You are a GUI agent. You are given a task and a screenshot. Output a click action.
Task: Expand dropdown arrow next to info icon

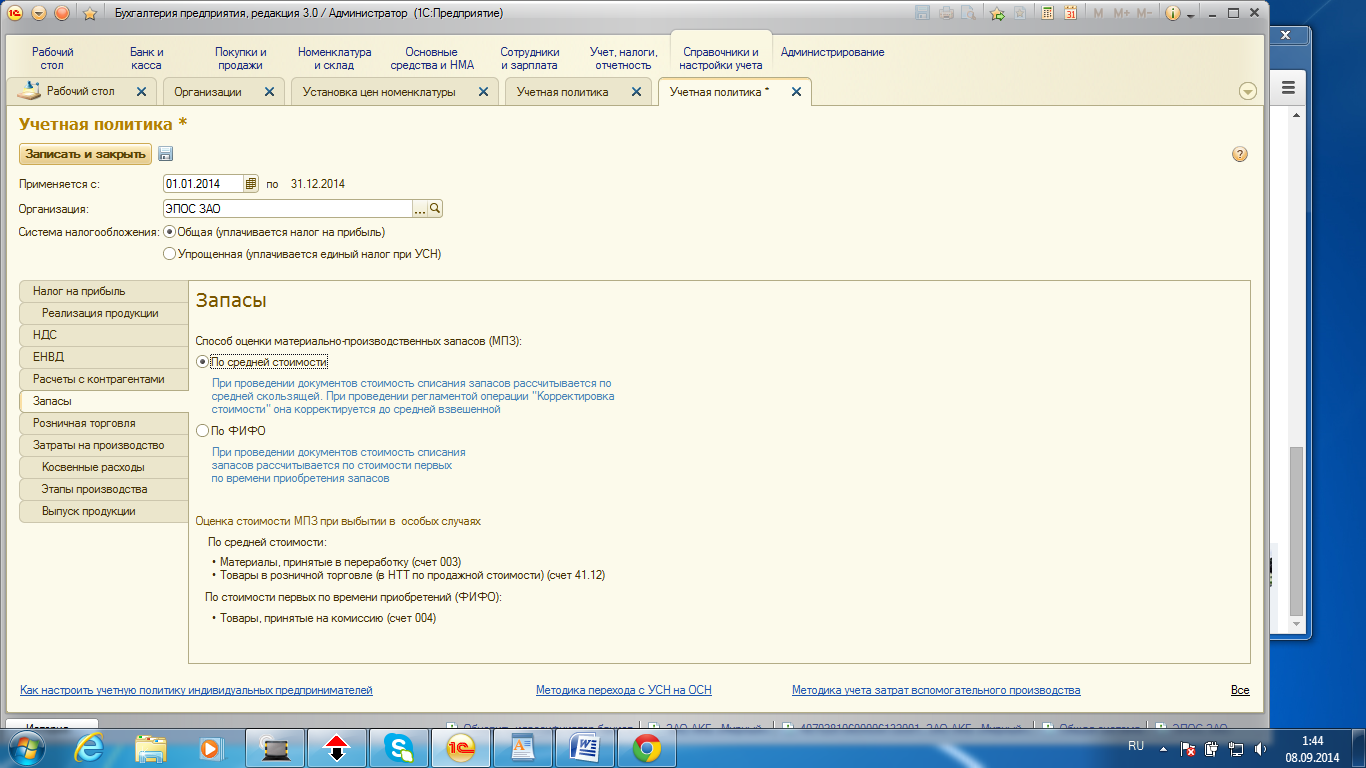tap(1191, 14)
